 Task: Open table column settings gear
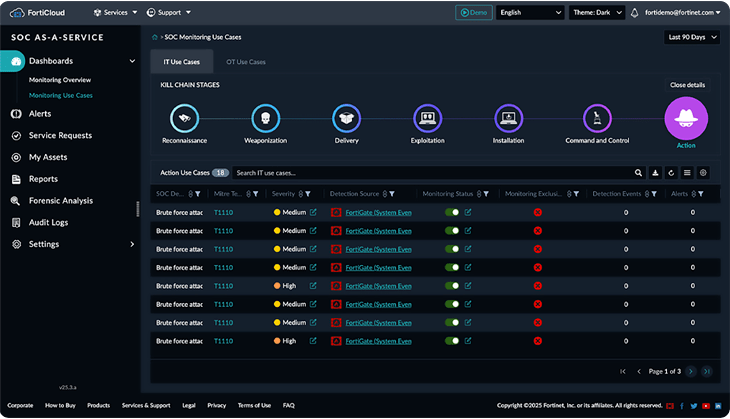(x=703, y=173)
